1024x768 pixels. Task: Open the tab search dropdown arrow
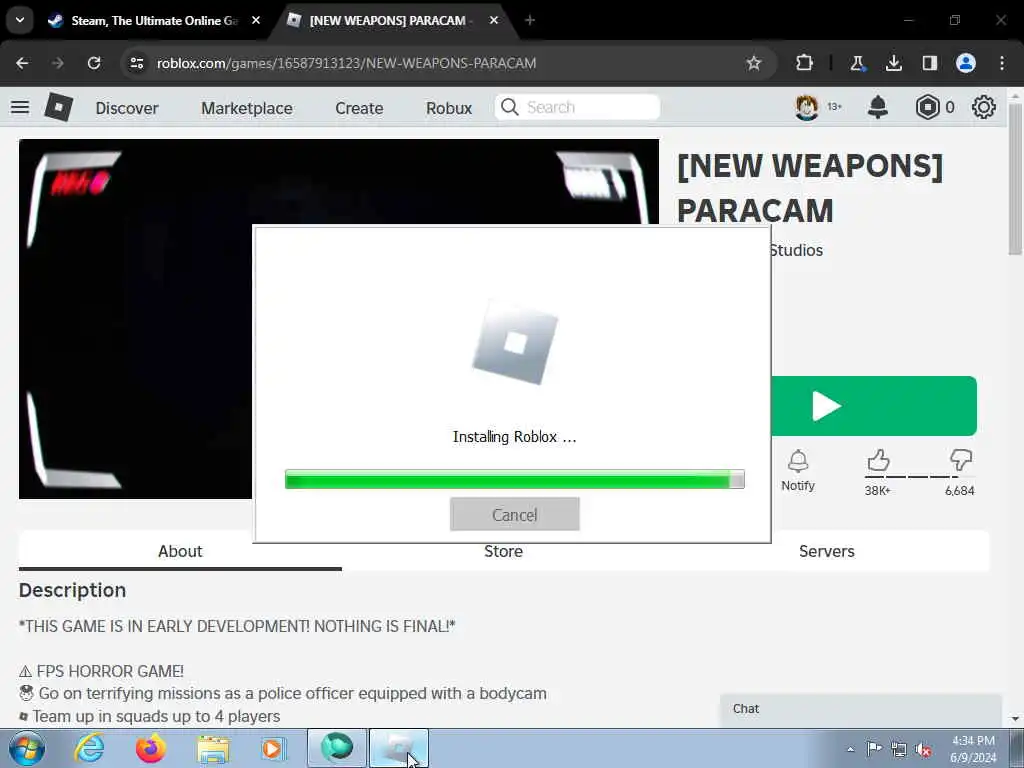coord(20,20)
